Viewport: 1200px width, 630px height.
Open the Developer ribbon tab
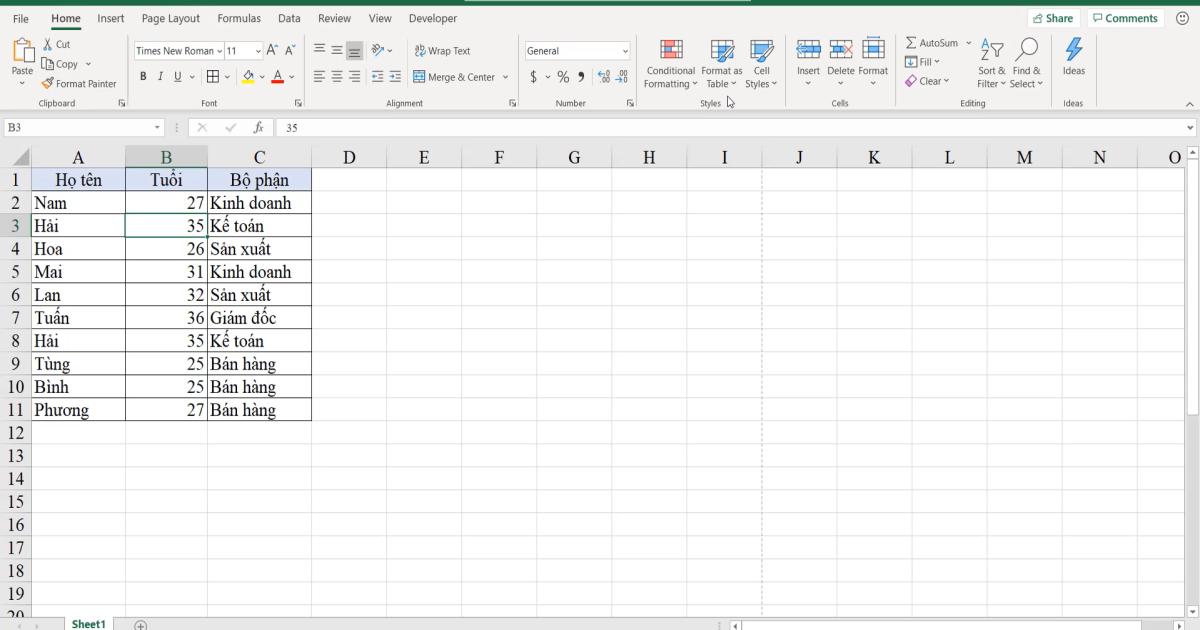(432, 18)
